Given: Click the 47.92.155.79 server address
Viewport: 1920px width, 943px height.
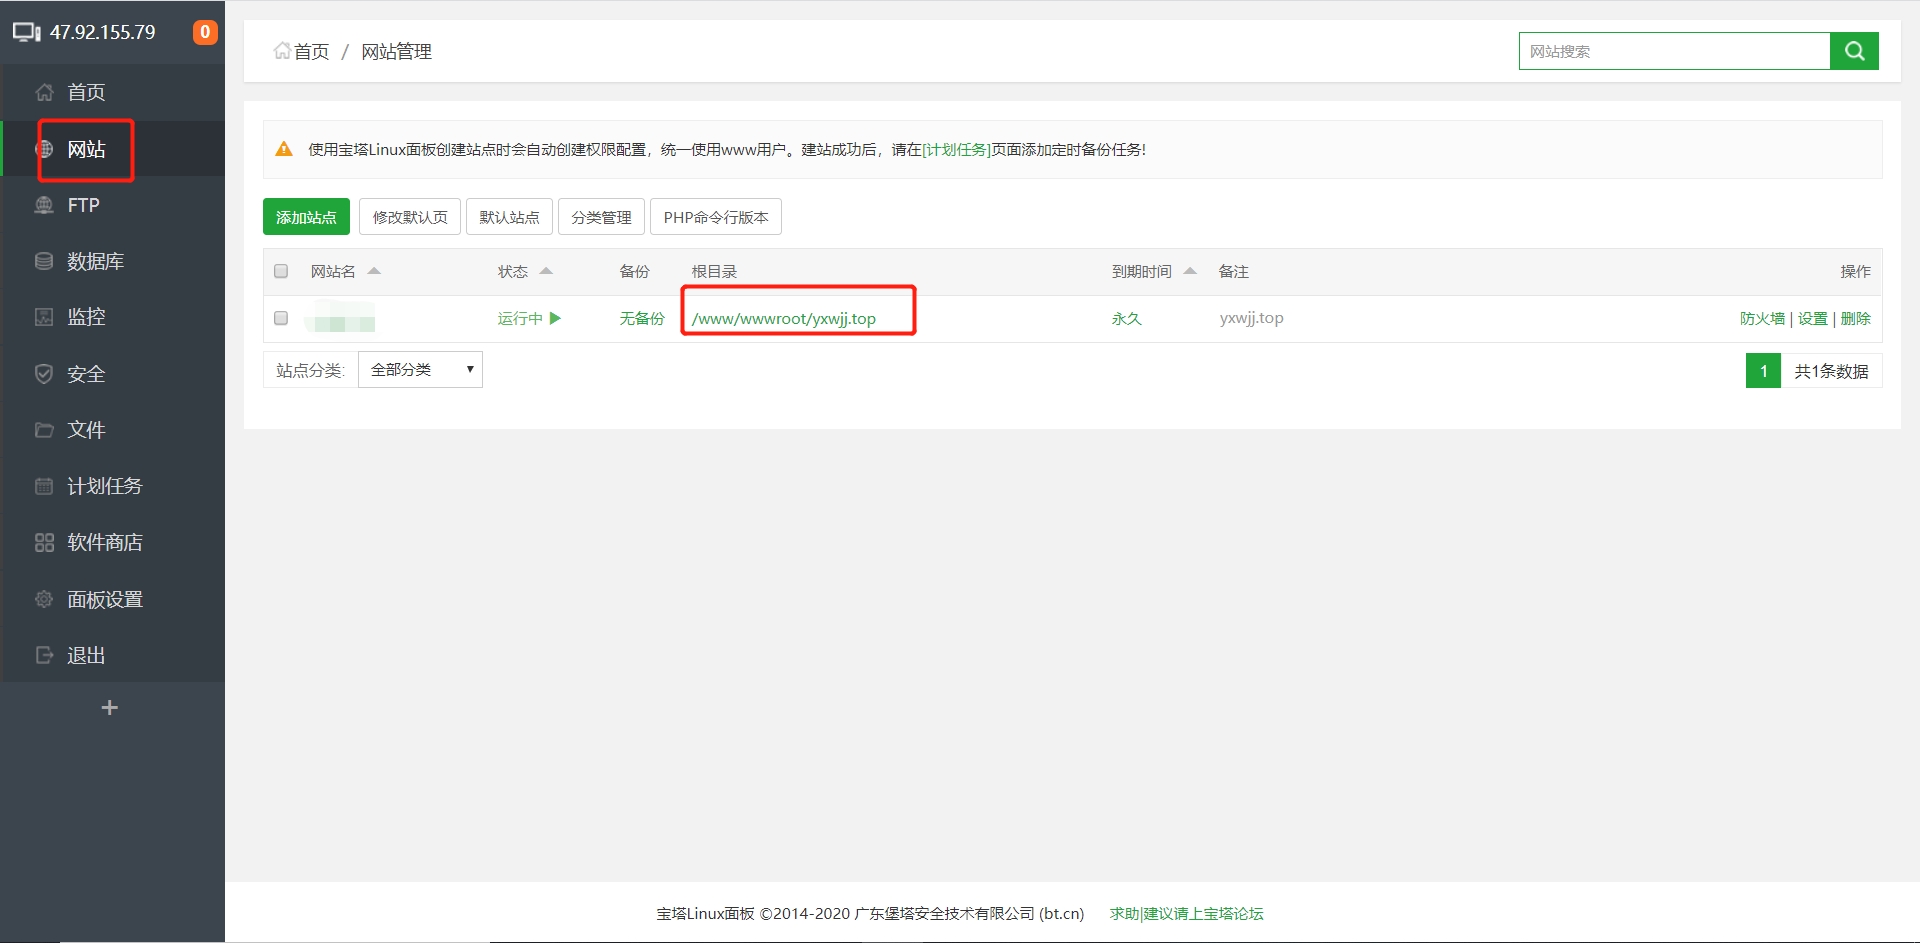Looking at the screenshot, I should pos(103,32).
